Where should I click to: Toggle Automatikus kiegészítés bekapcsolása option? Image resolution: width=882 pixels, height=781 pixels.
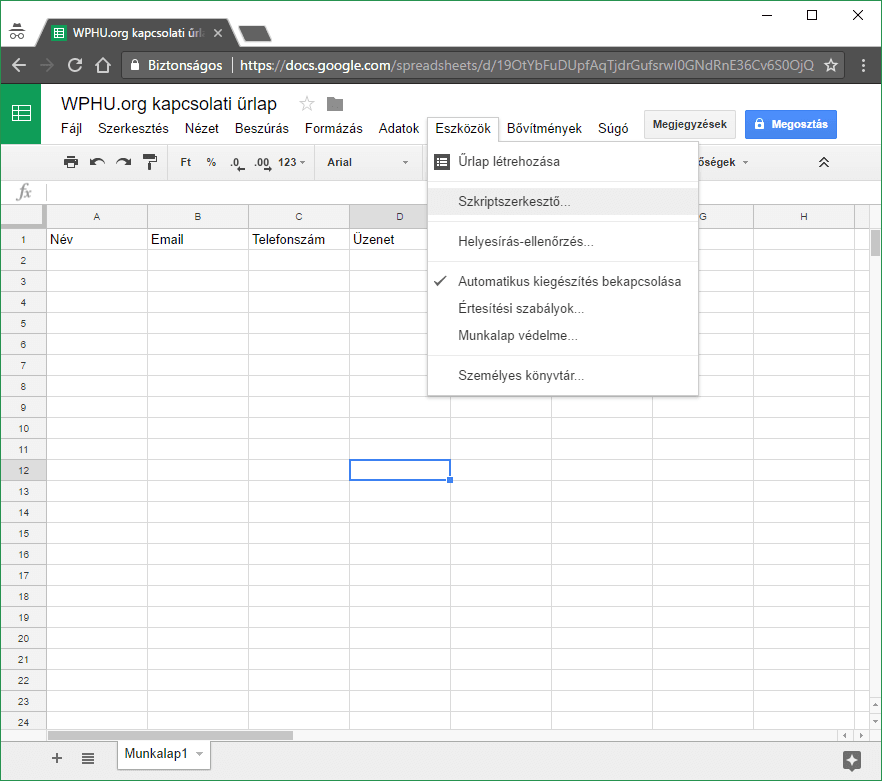[569, 282]
